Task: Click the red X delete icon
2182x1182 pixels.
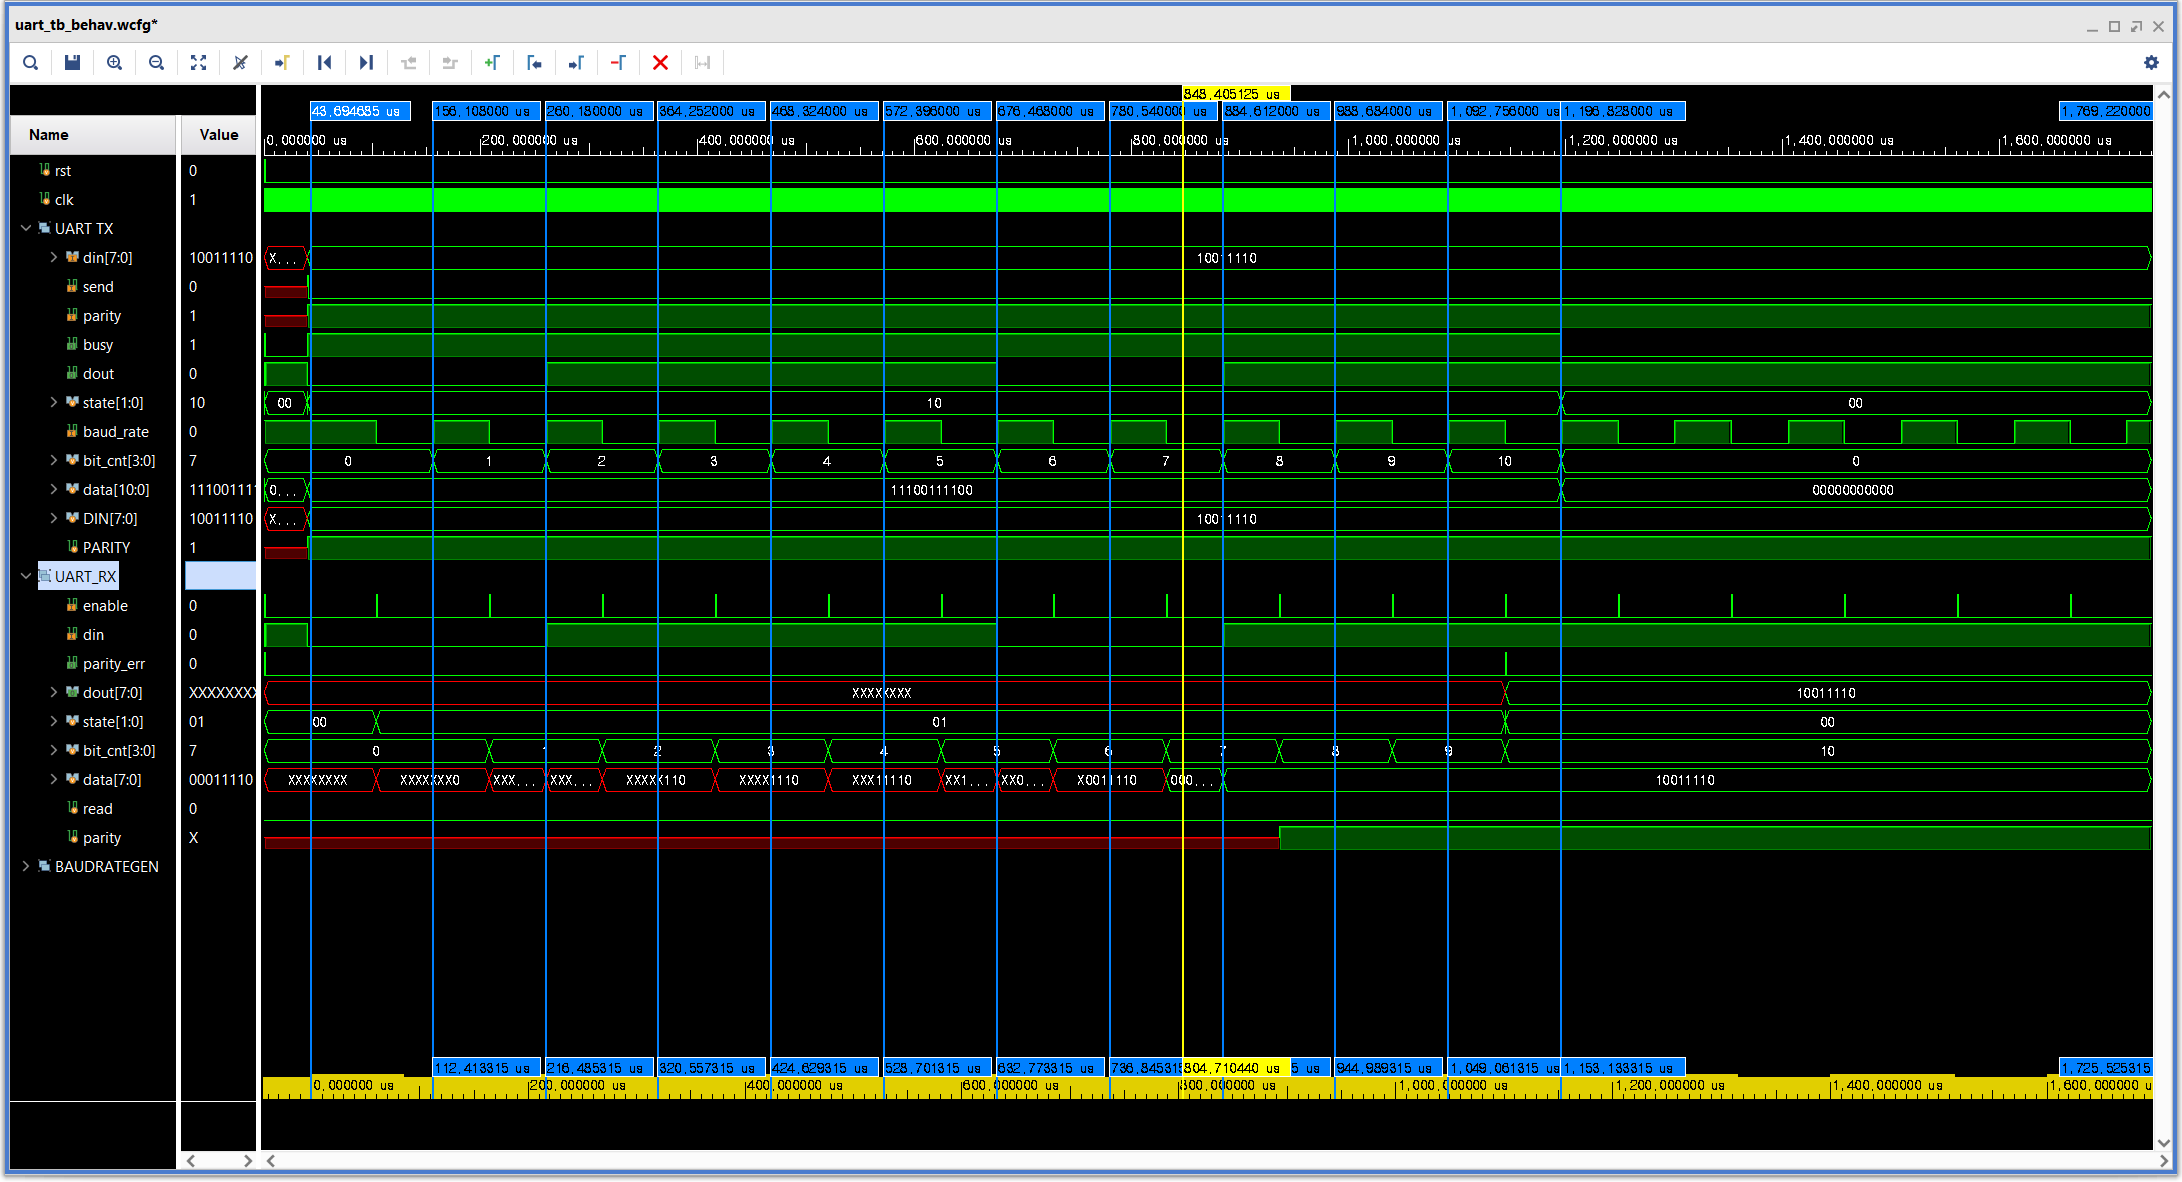Action: click(x=660, y=63)
